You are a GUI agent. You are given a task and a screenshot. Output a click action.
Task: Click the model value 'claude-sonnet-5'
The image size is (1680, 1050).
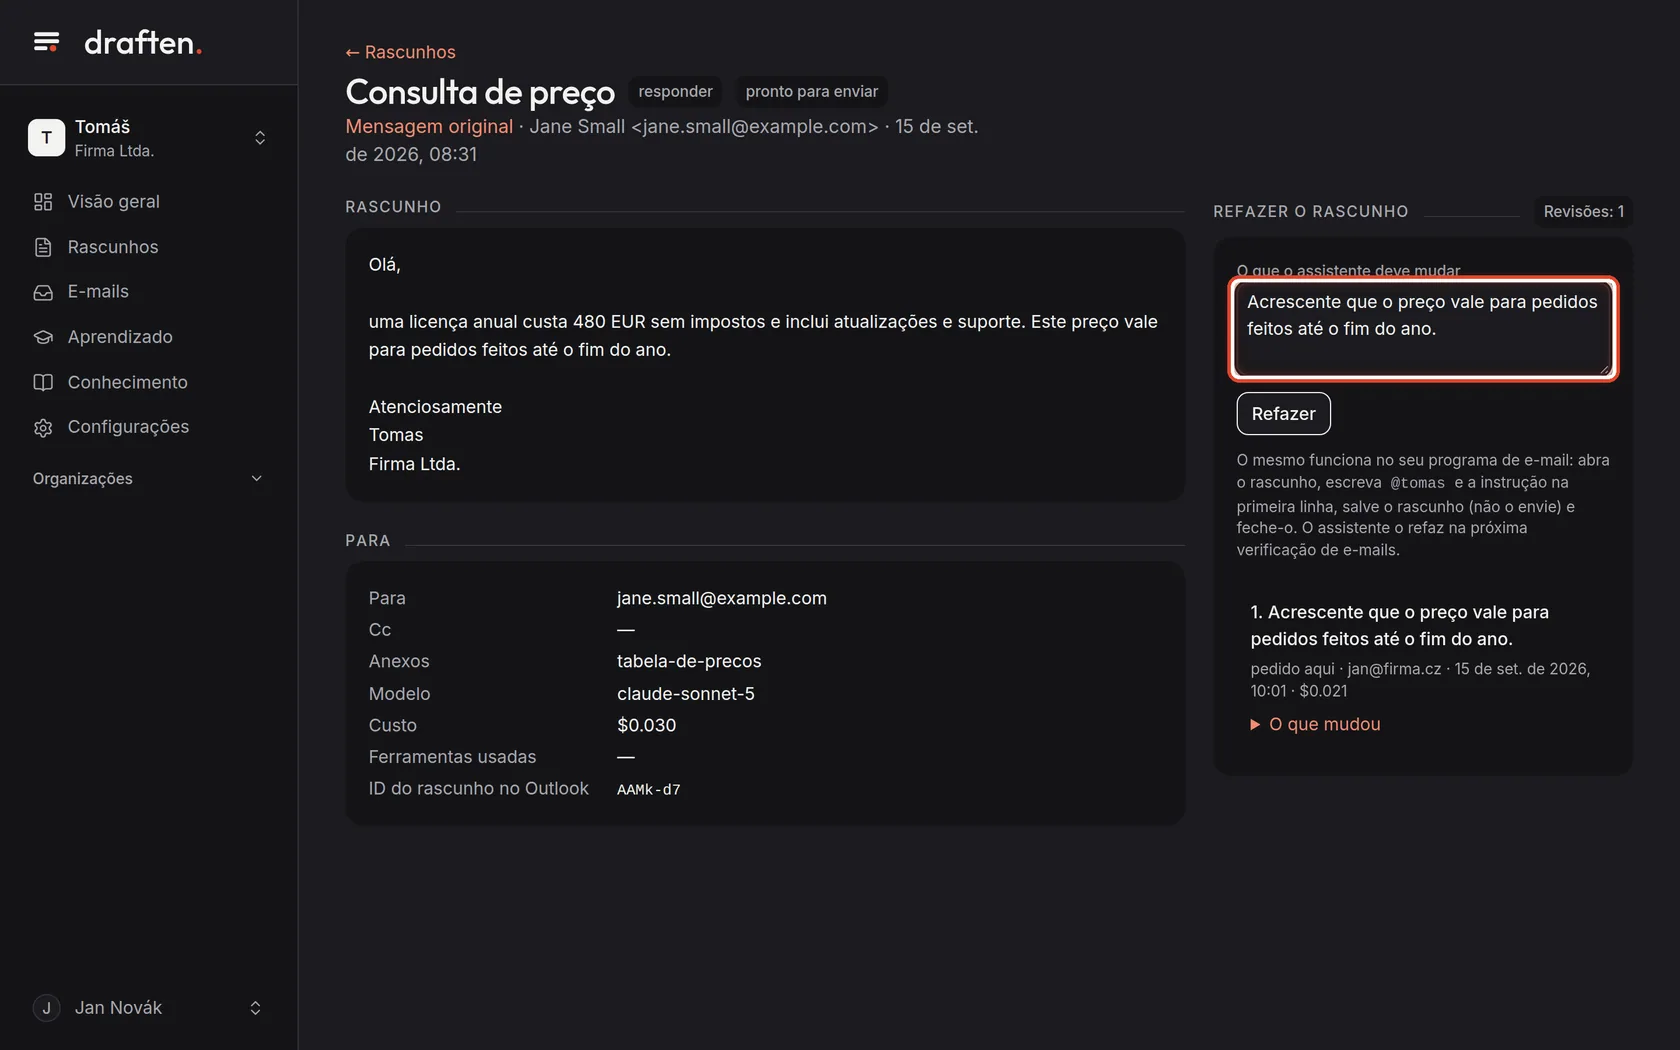pos(686,694)
